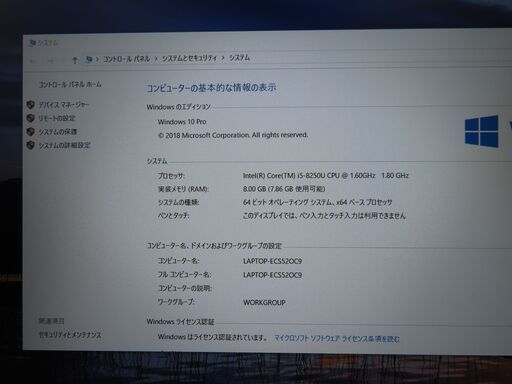Screen dimensions: 512x384
Task: Click the コンピューターの説明 label
Action: [185, 288]
